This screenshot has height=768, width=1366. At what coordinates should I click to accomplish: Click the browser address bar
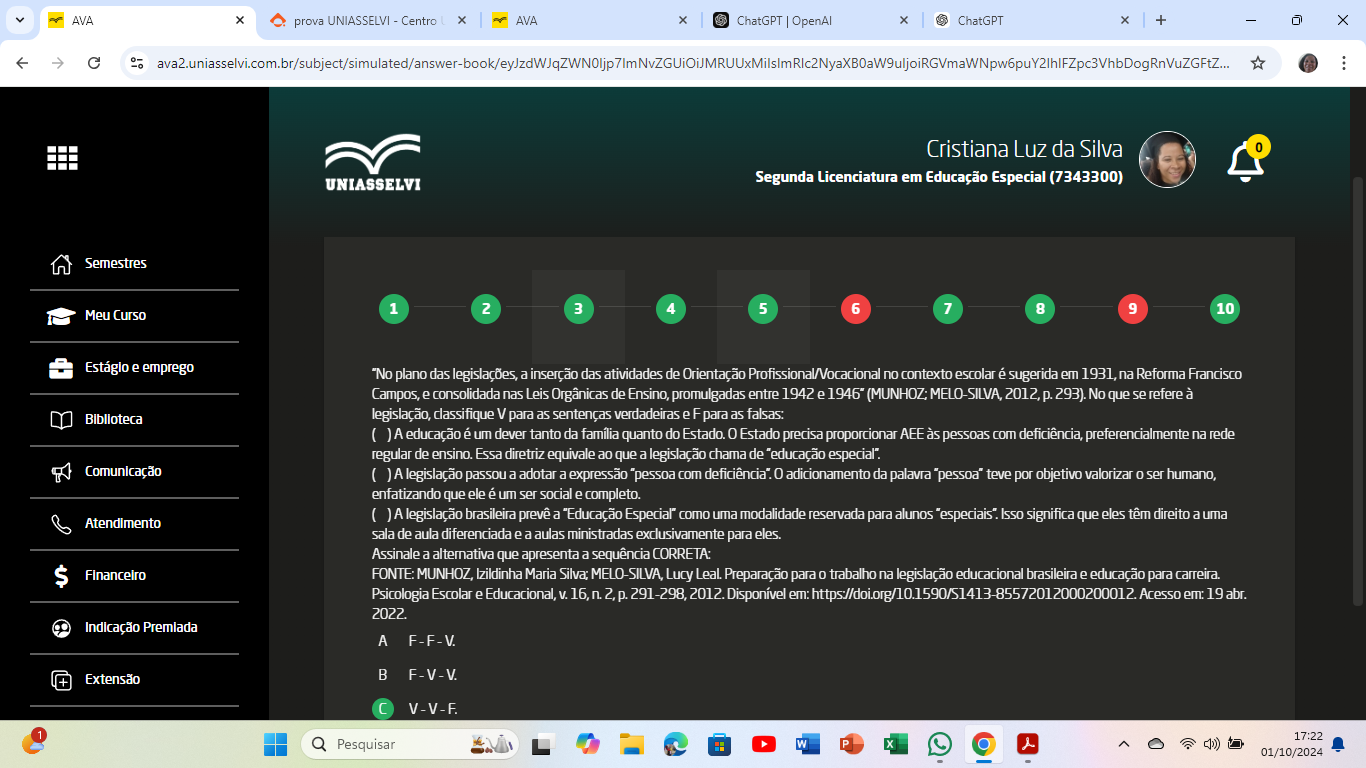(x=690, y=63)
